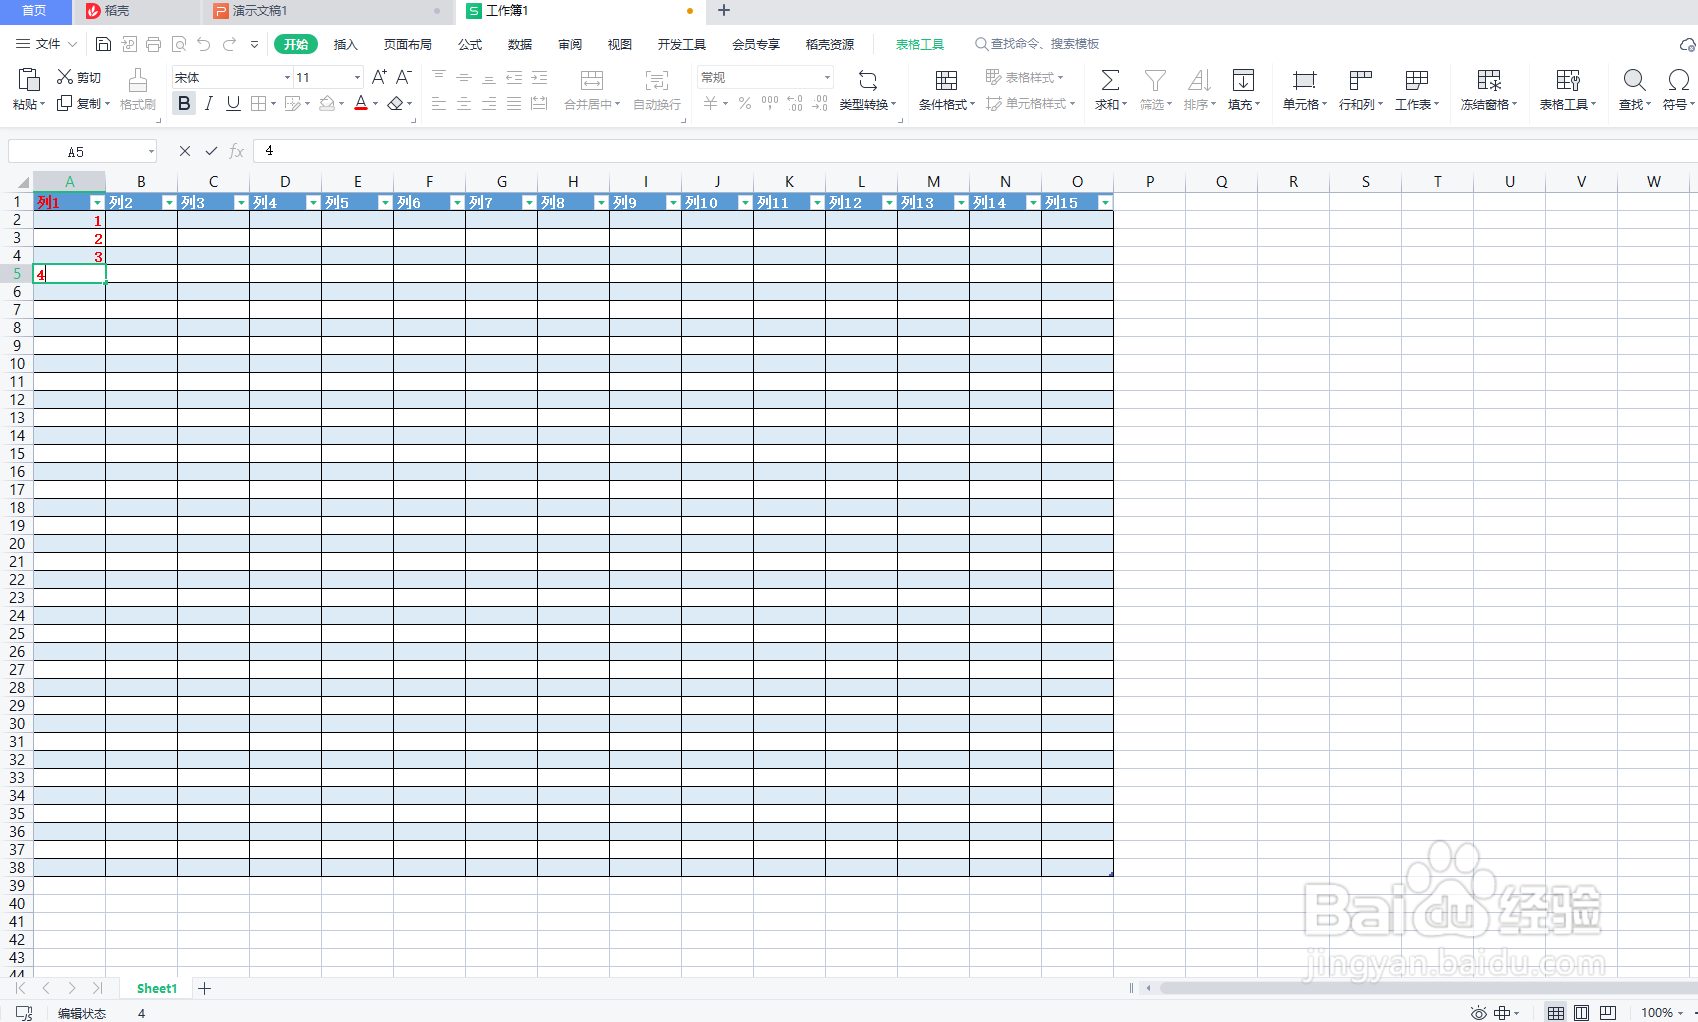
Task: Click the Type Conversion (类型转换) icon
Action: [868, 80]
